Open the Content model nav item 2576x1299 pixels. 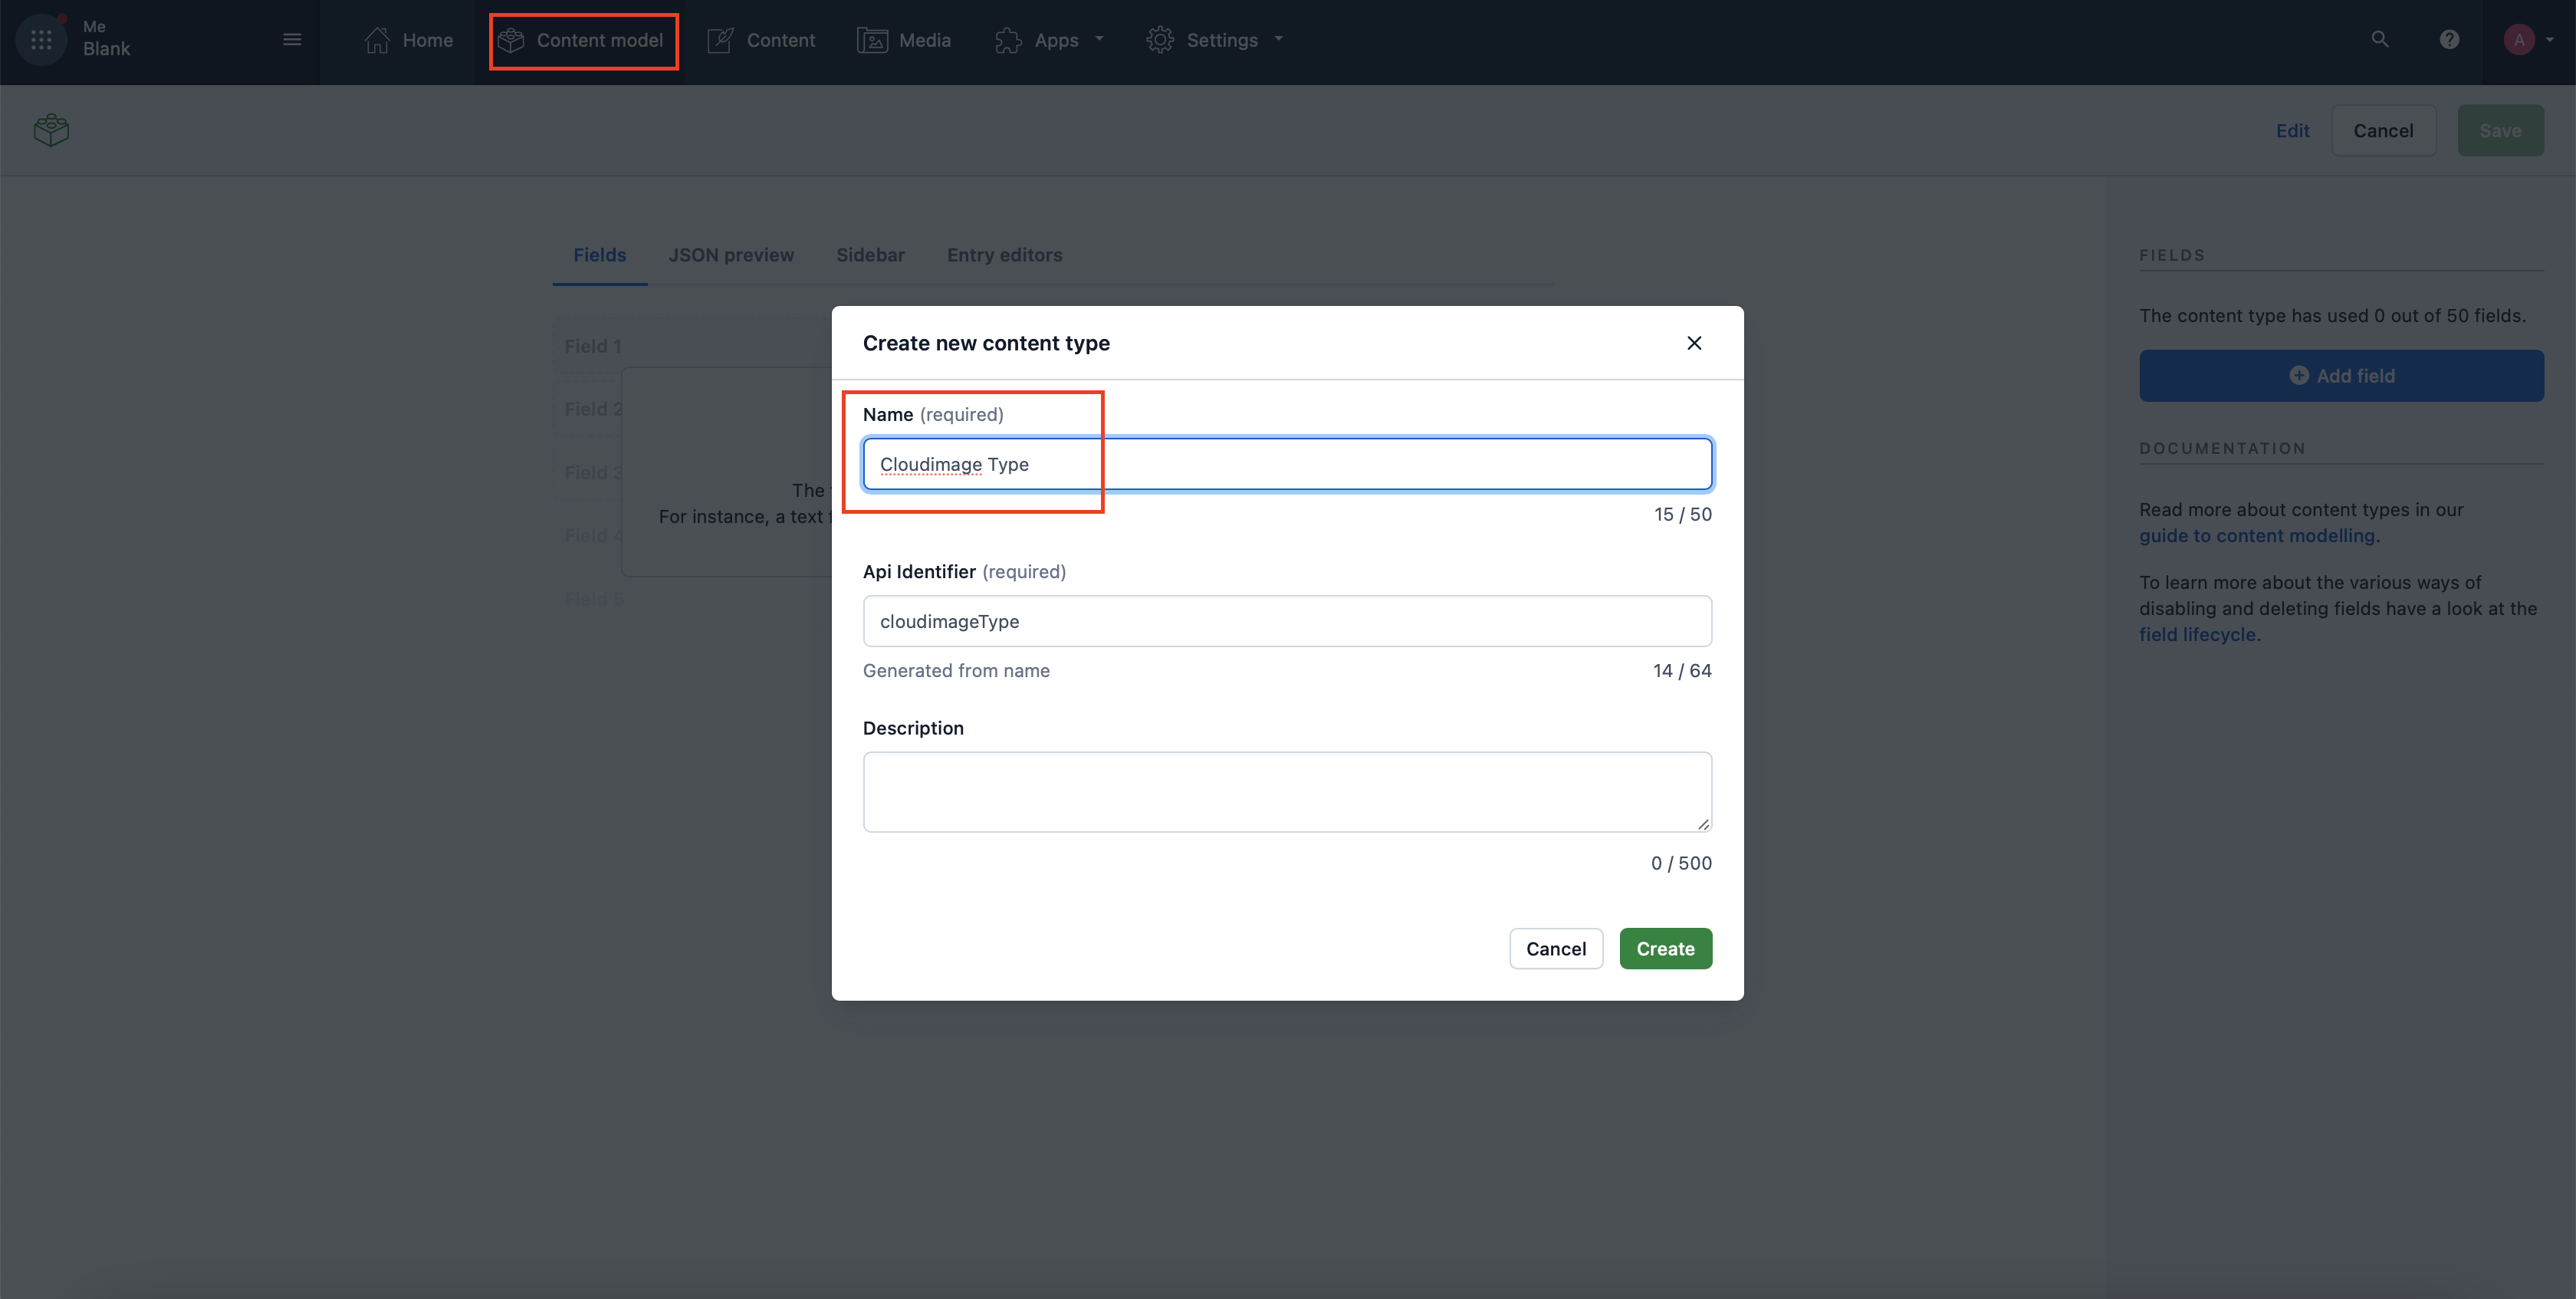583,40
